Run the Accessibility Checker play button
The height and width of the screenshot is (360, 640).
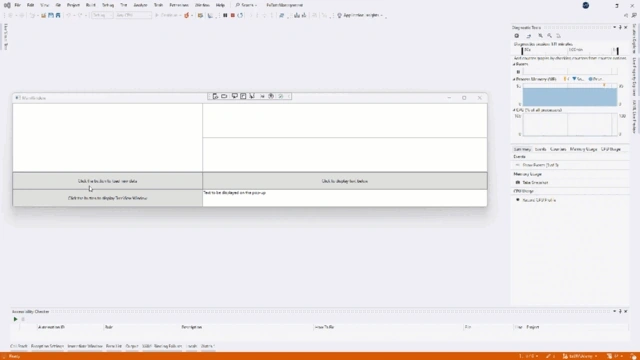pyautogui.click(x=16, y=319)
